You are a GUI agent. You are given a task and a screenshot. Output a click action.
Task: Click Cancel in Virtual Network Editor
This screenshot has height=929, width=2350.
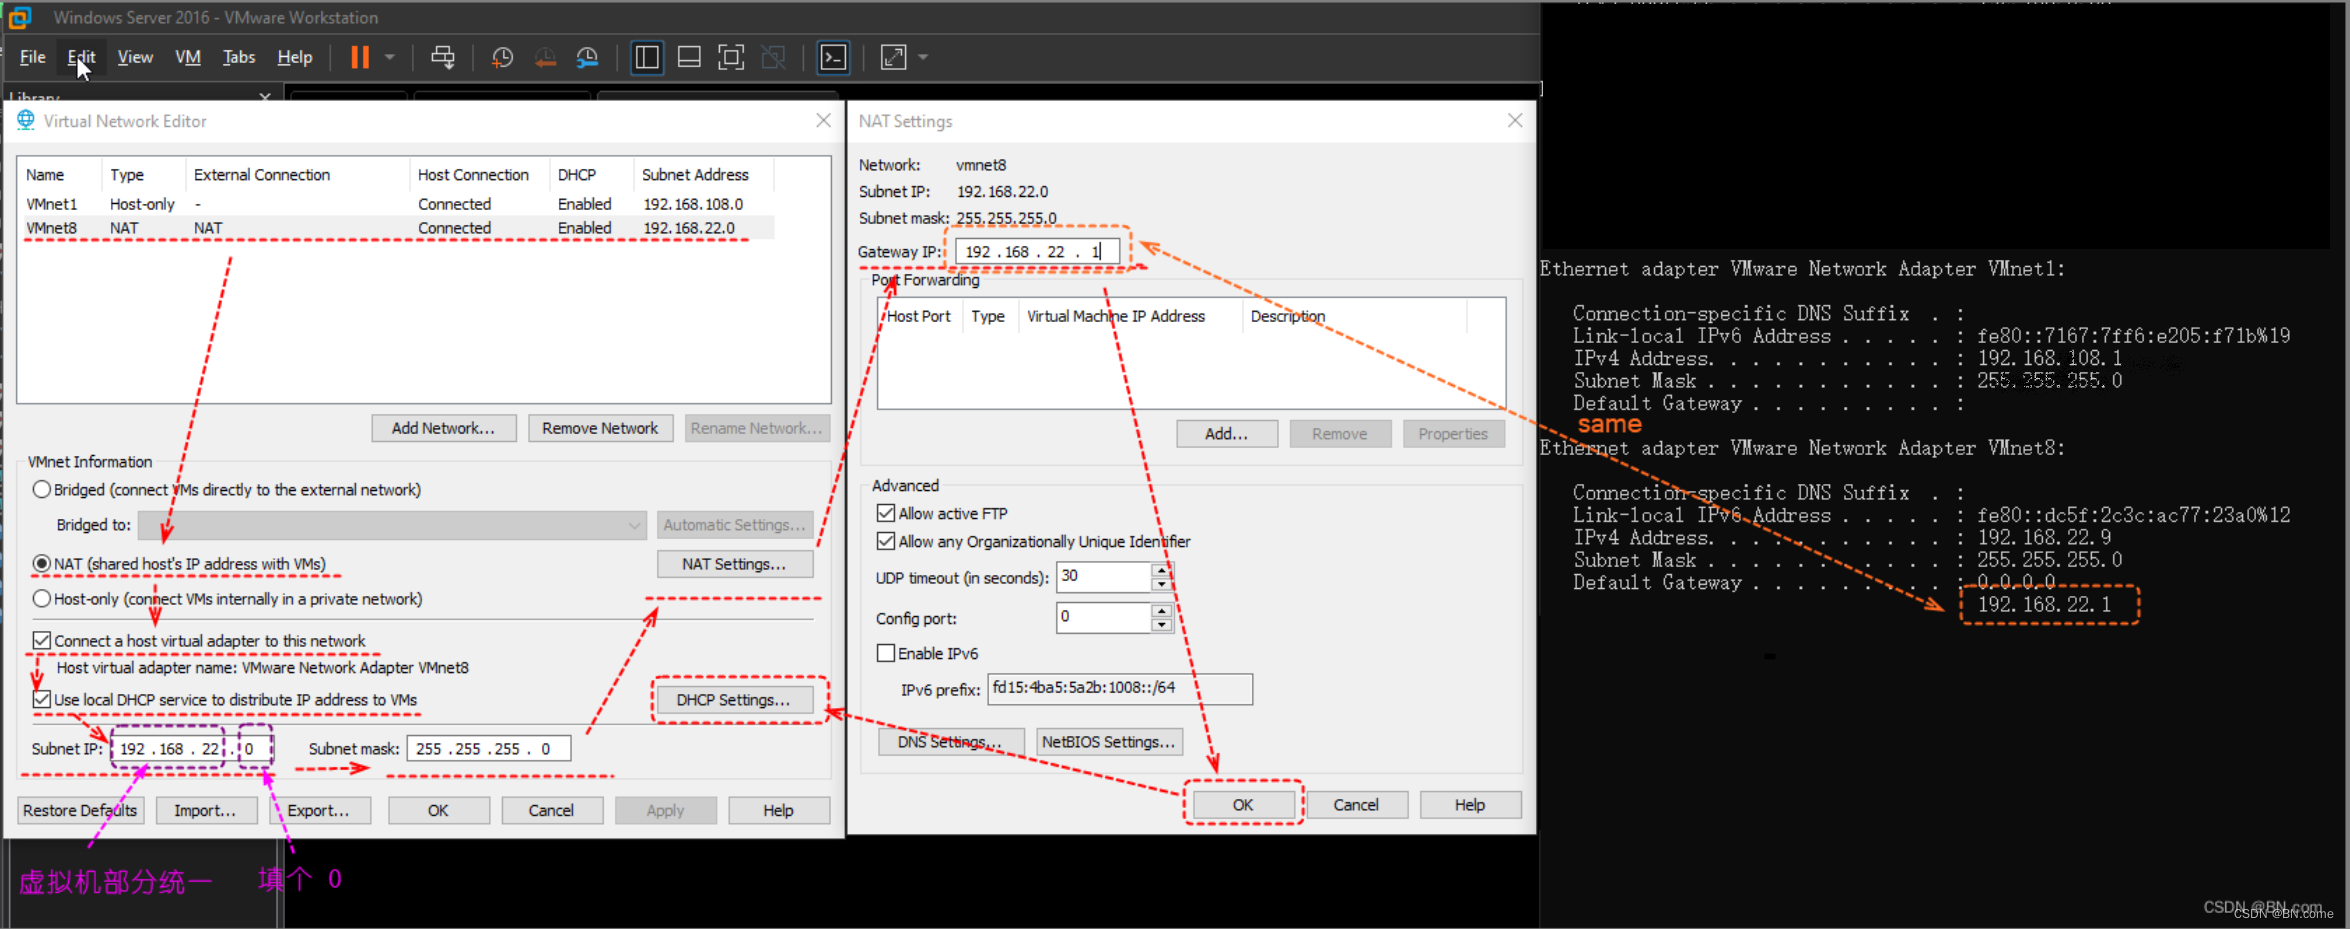[x=551, y=810]
